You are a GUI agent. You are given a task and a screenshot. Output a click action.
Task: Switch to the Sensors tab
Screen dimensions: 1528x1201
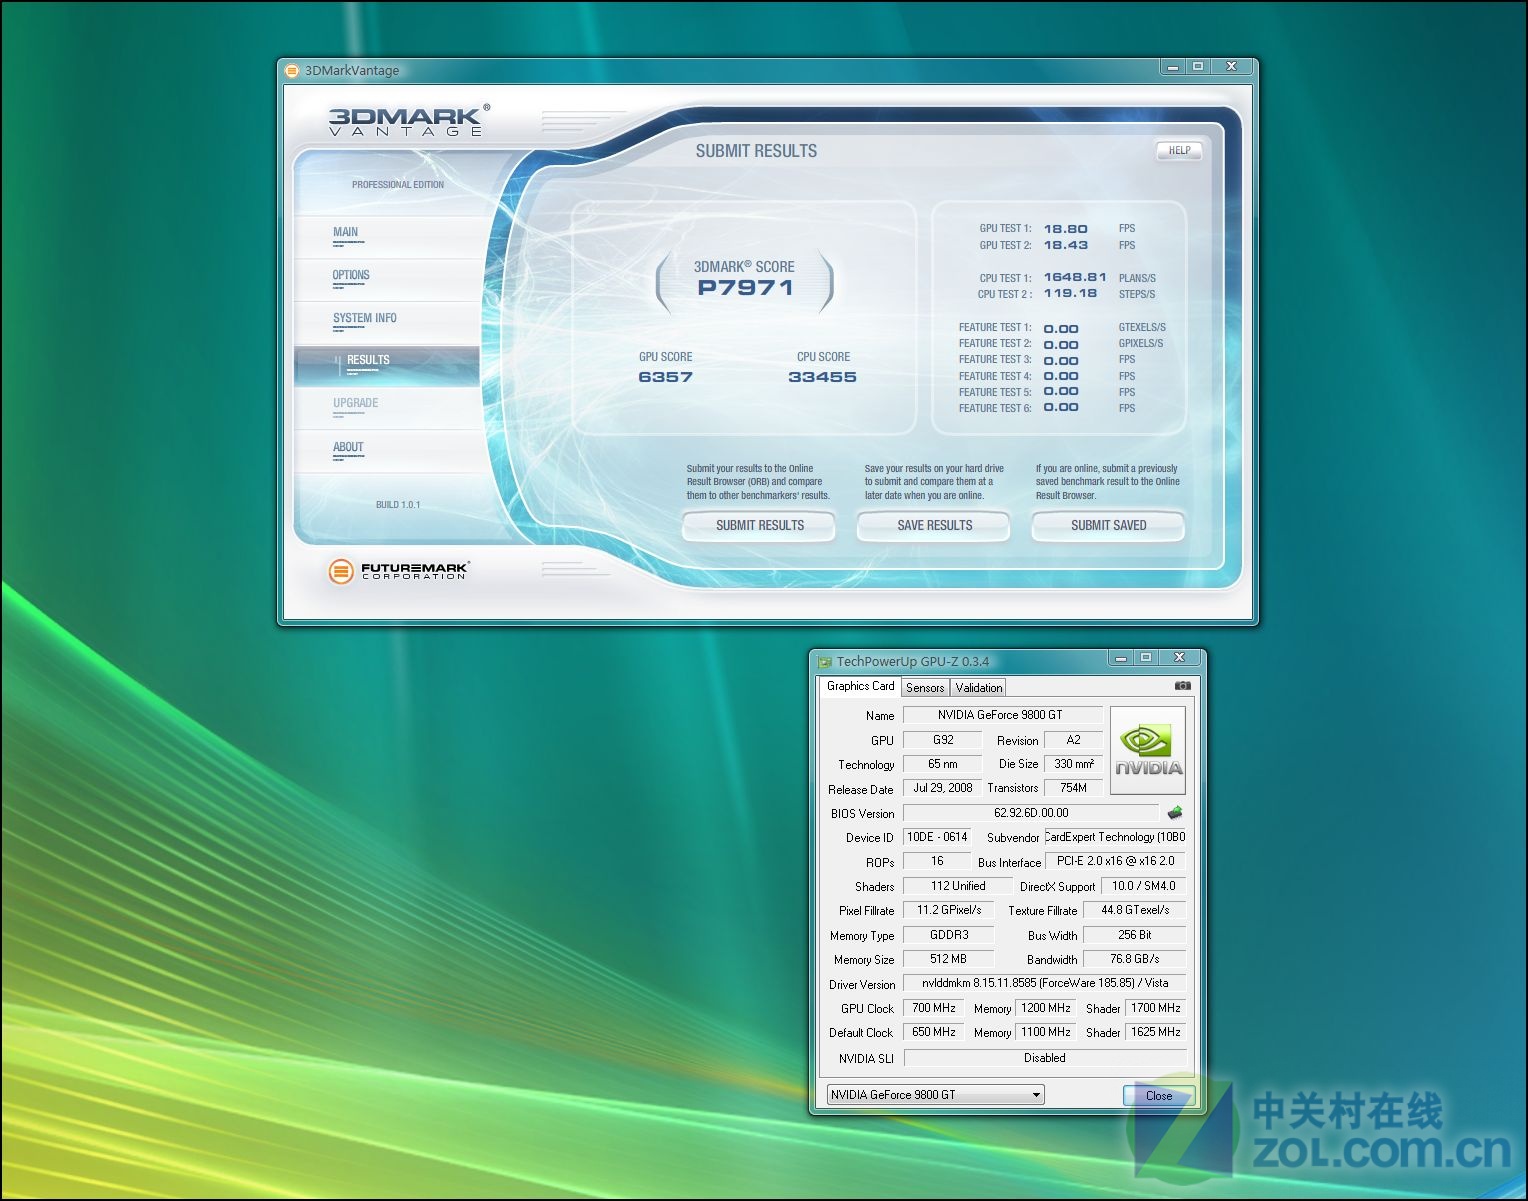925,688
